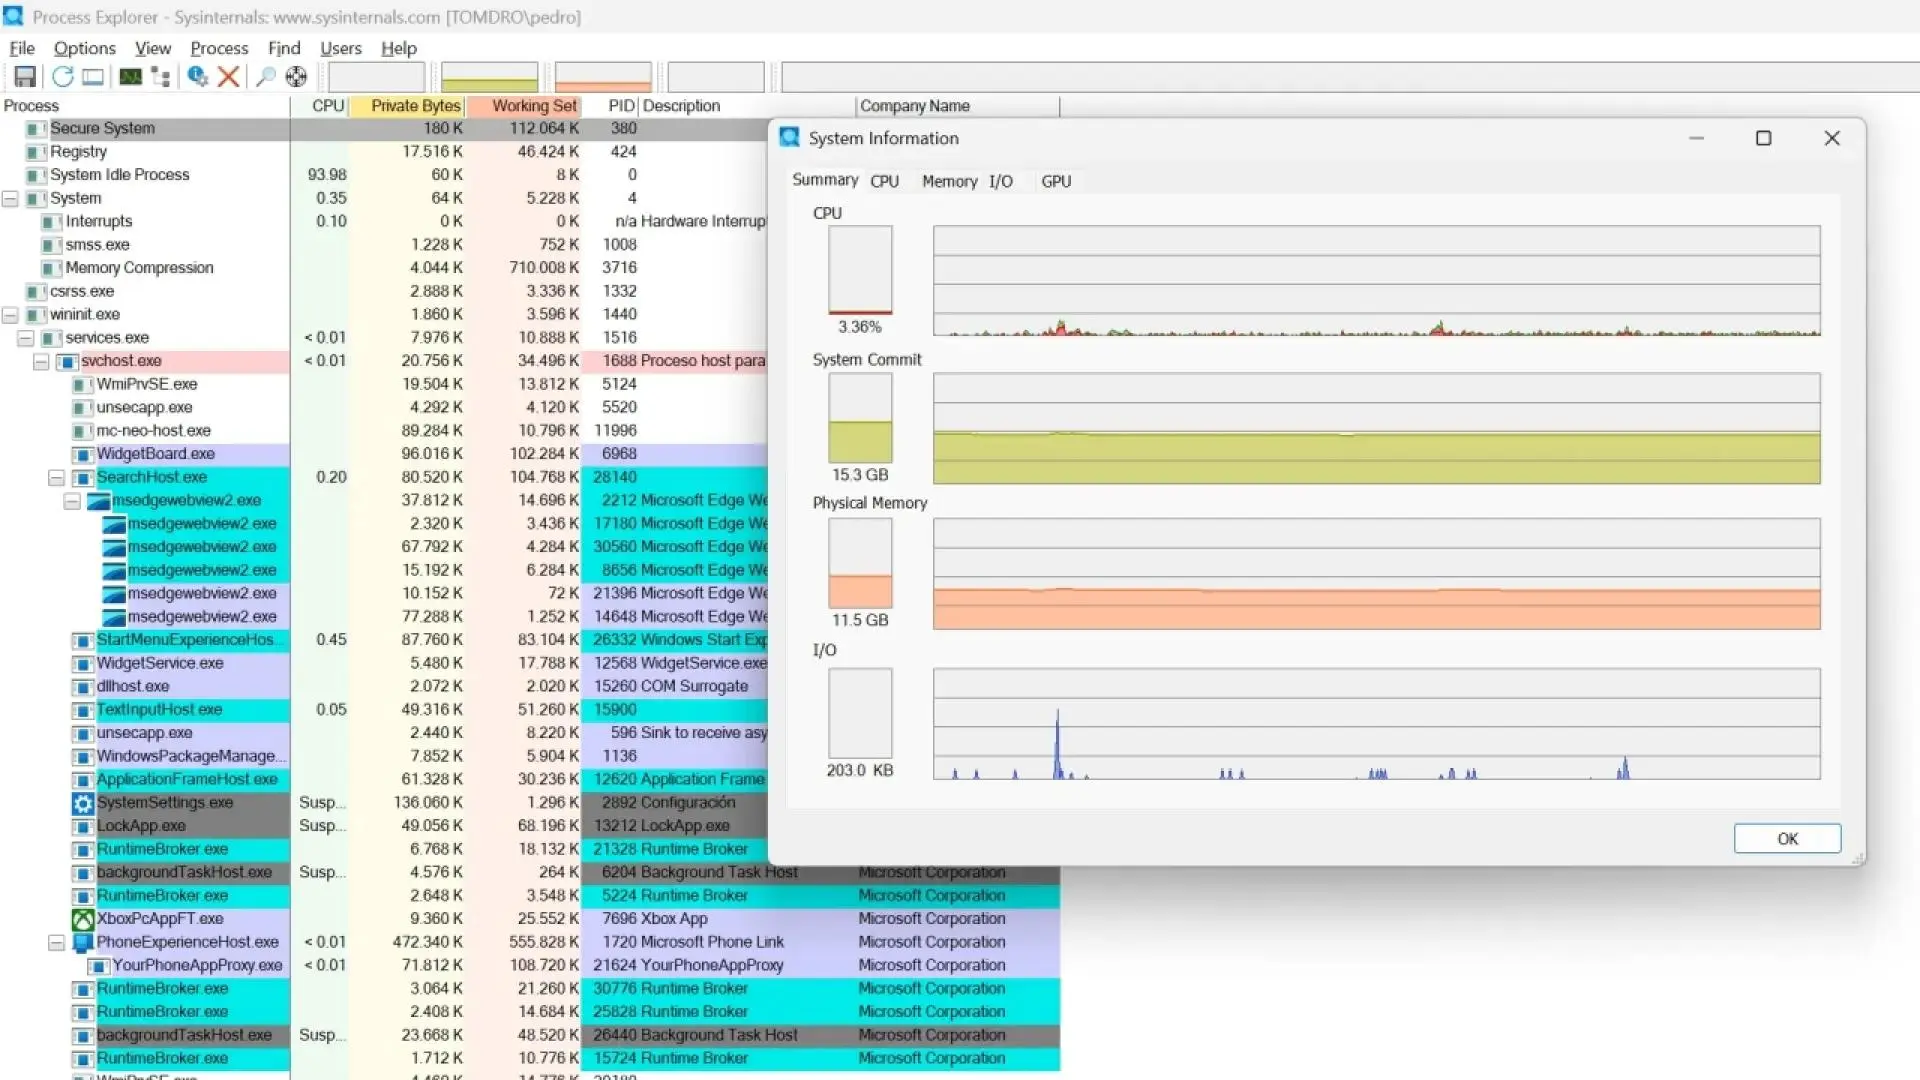Sort by the CPU column header

320,106
